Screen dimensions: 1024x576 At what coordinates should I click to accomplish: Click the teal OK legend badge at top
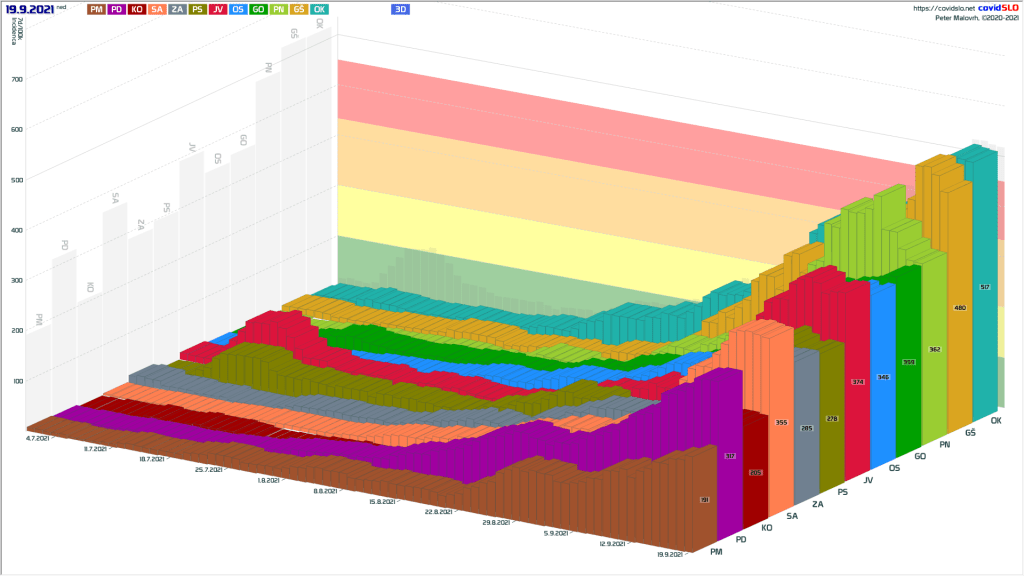[319, 9]
